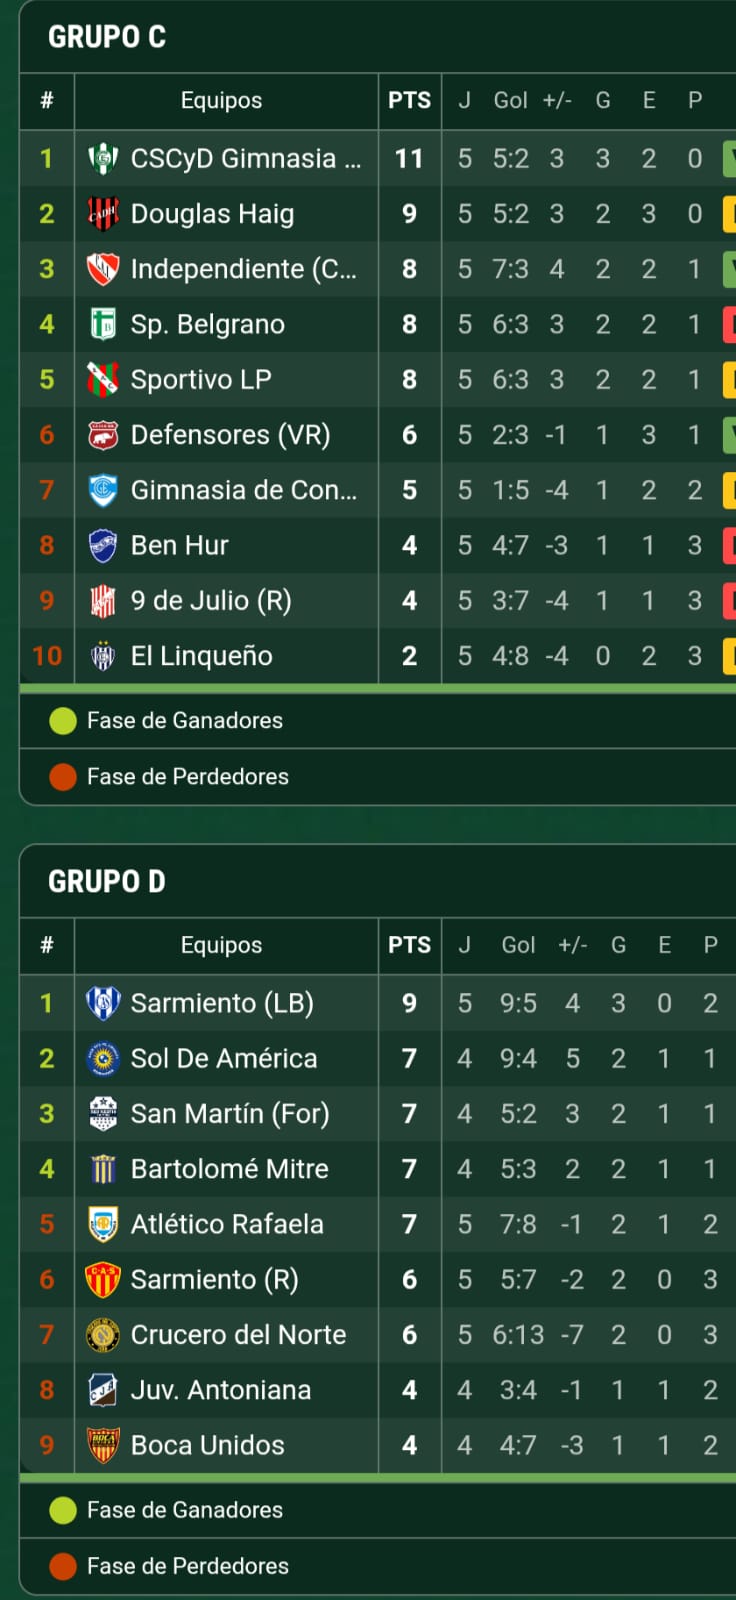Click the Sarmiento (R) team badge

point(103,1280)
